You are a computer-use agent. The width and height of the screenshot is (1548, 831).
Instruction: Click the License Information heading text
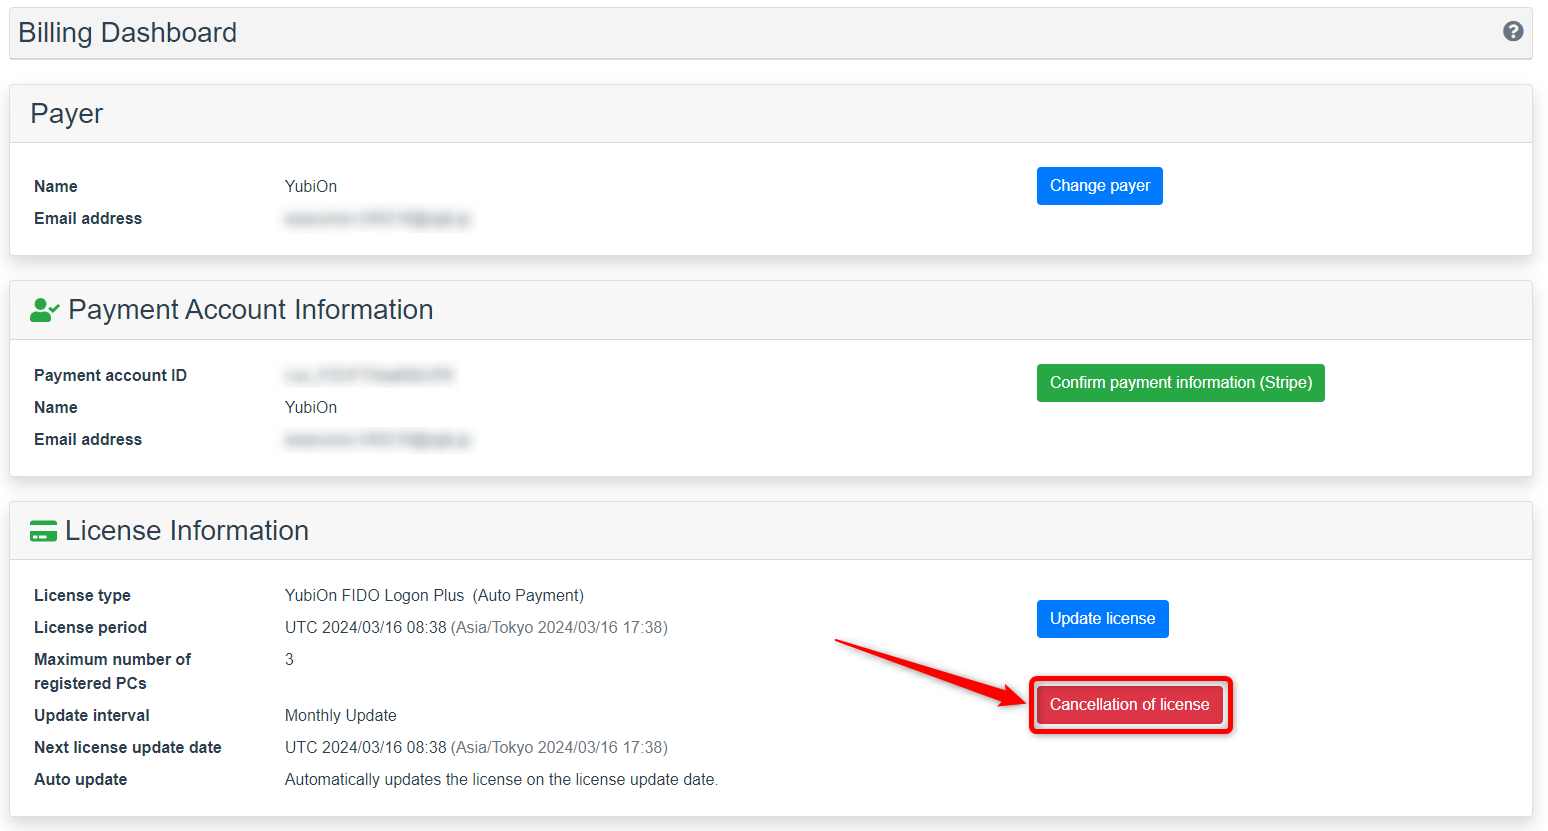tap(187, 531)
